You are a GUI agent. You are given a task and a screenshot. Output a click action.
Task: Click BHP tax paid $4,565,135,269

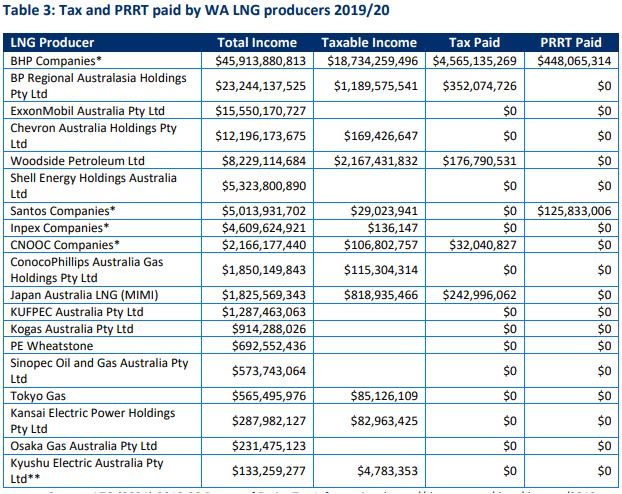click(474, 61)
